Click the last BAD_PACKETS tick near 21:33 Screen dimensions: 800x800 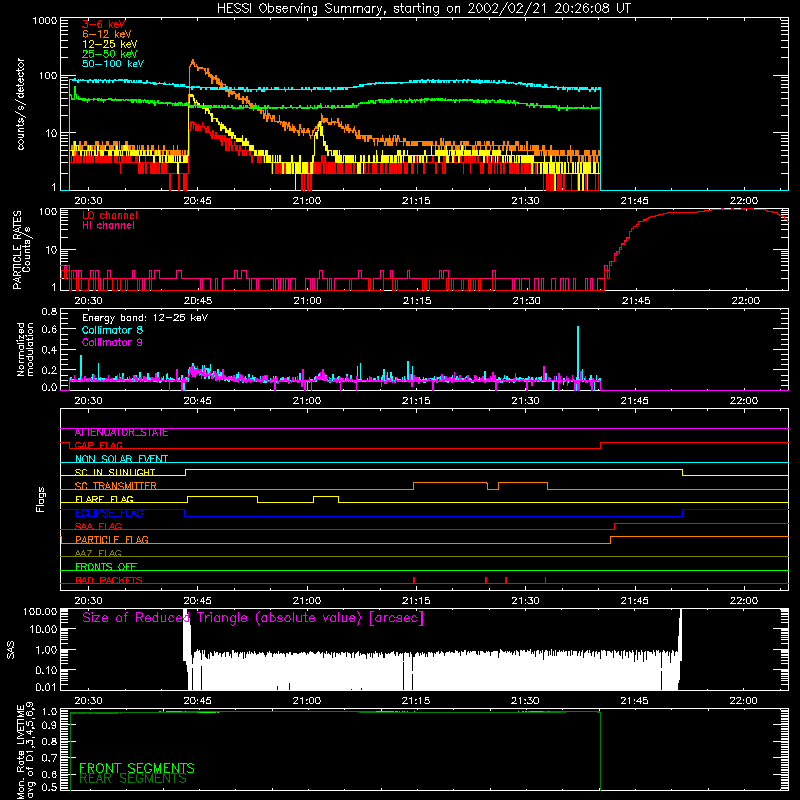(x=545, y=580)
